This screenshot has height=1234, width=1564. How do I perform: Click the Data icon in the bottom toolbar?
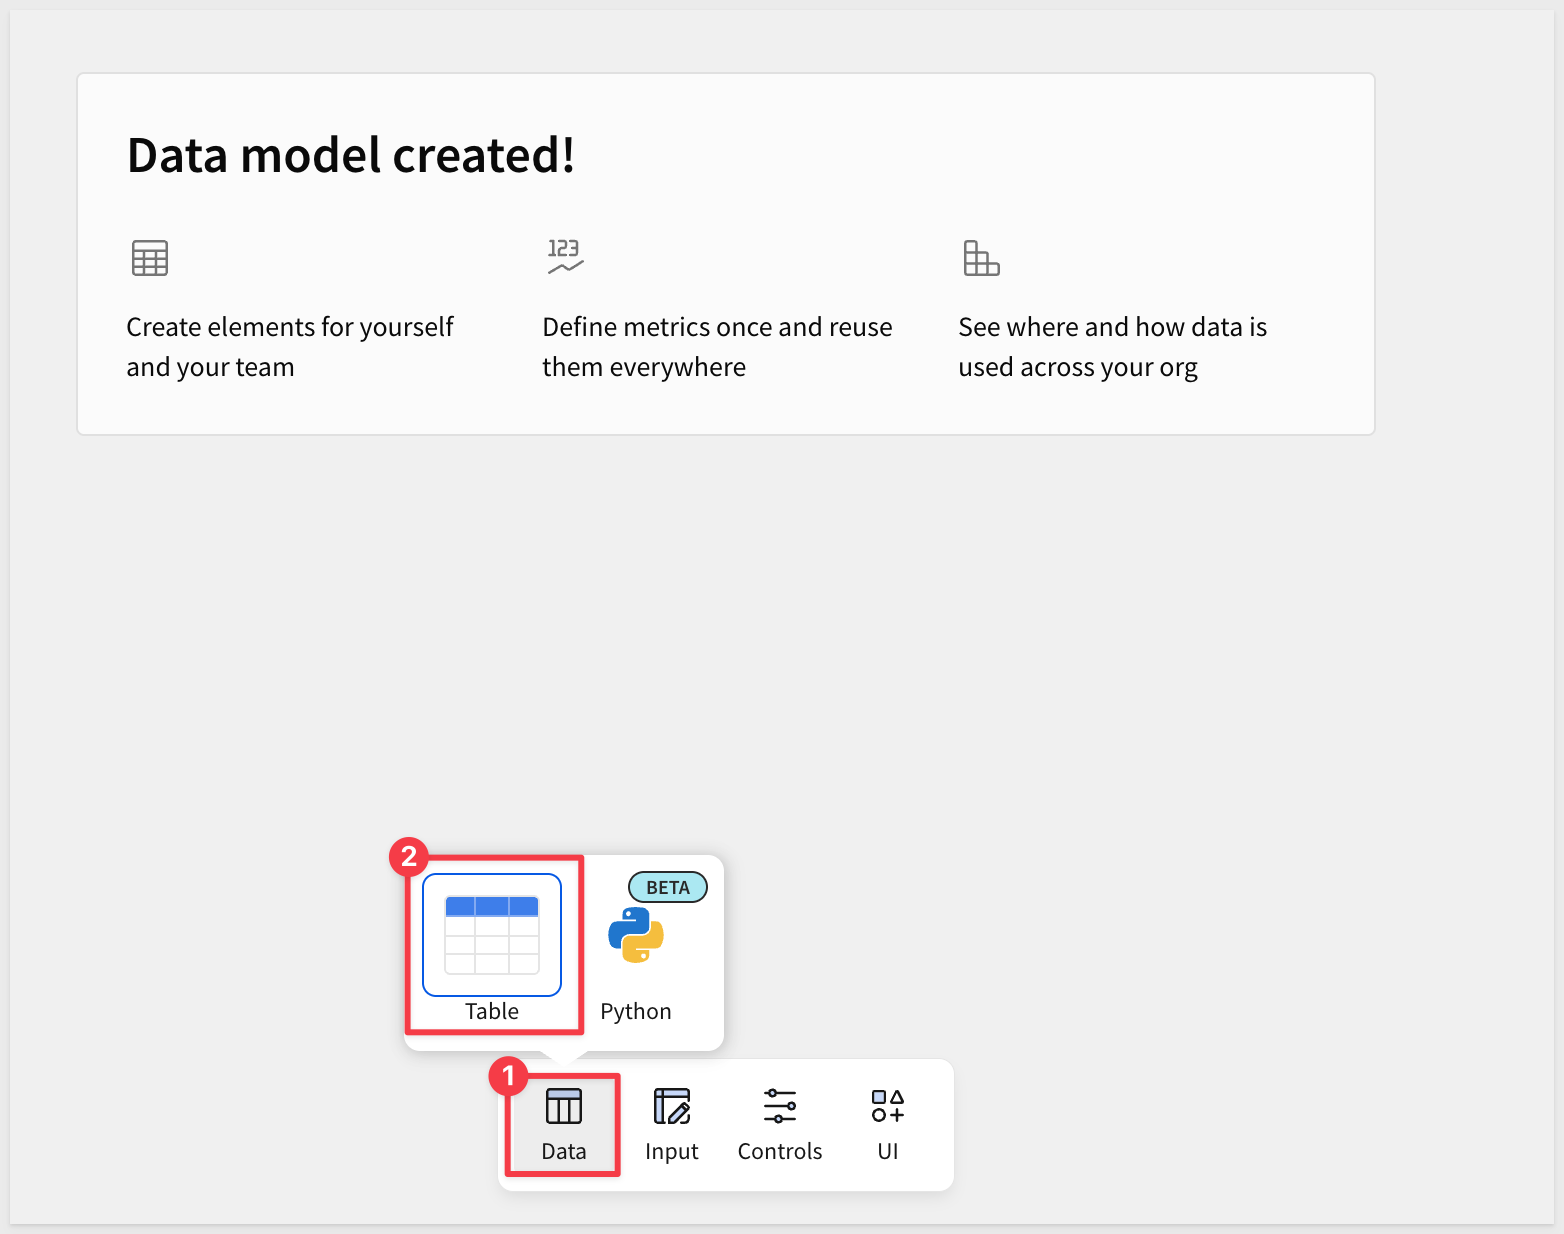click(563, 1107)
